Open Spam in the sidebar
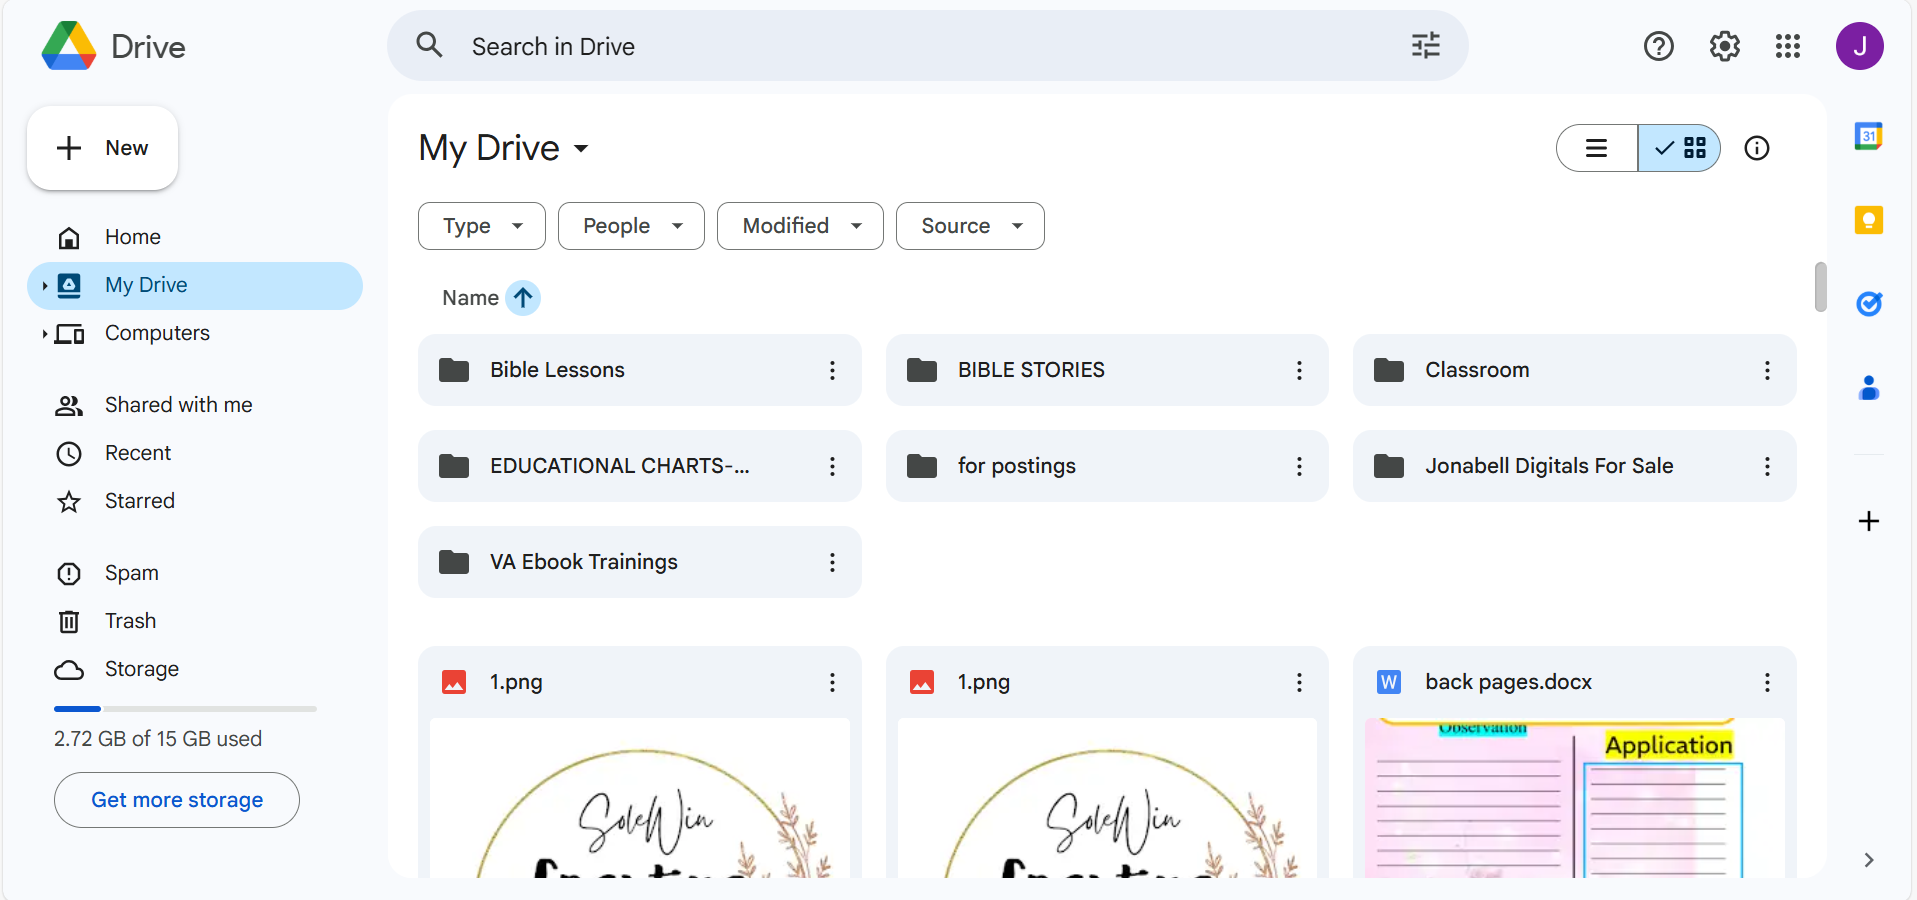Image resolution: width=1917 pixels, height=900 pixels. 195,573
